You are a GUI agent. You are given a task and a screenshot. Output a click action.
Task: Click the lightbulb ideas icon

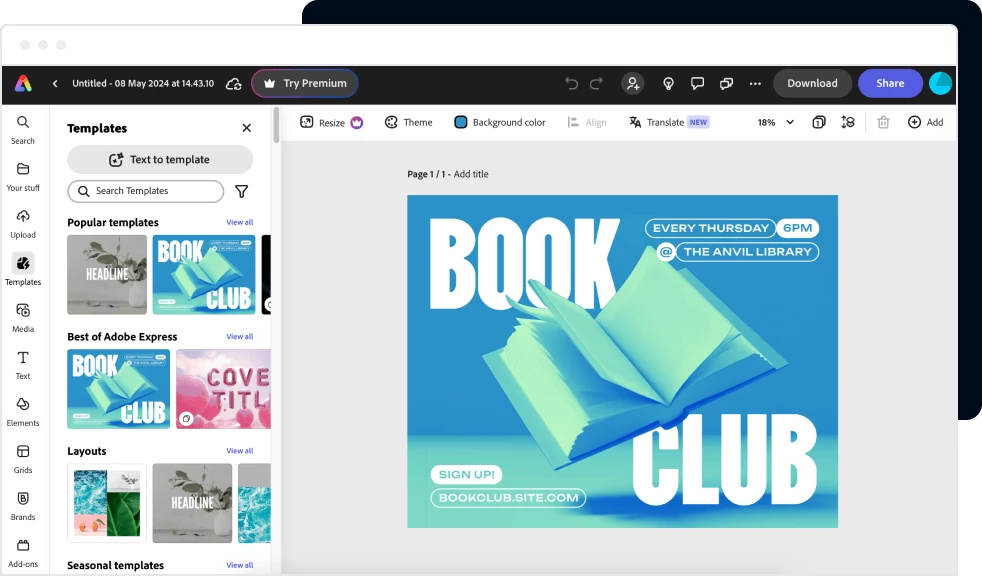pos(668,84)
